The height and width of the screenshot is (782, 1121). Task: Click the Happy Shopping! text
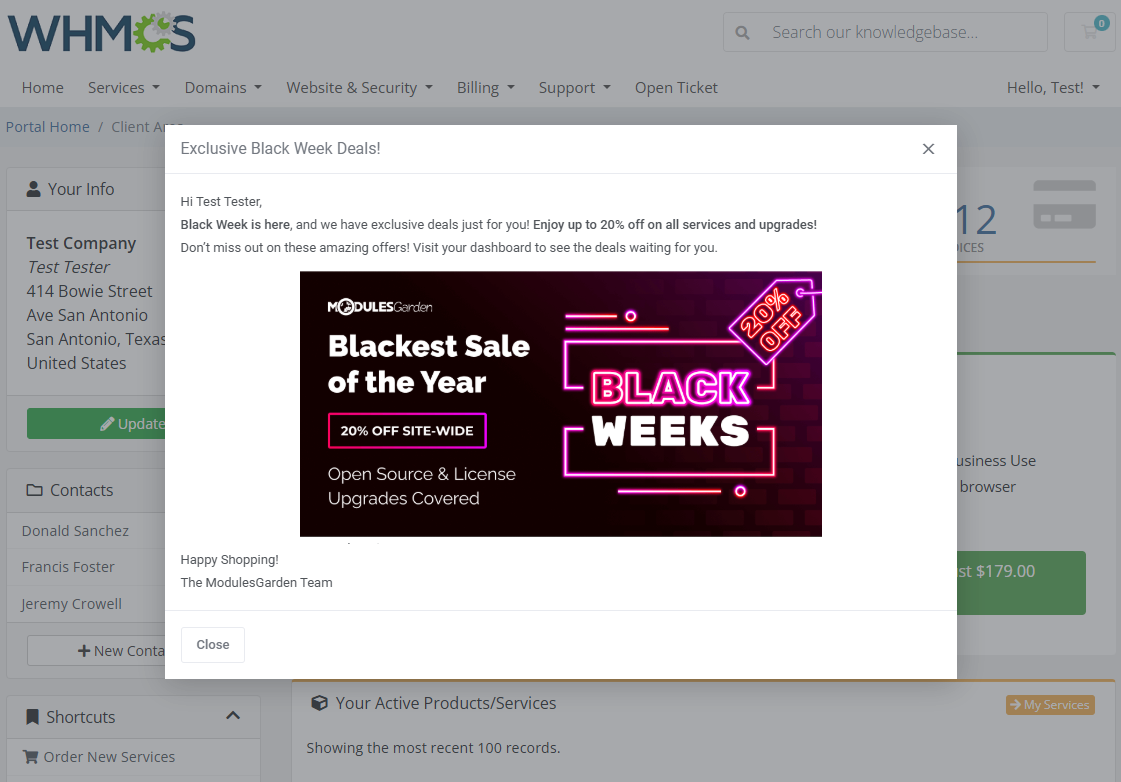pos(229,560)
